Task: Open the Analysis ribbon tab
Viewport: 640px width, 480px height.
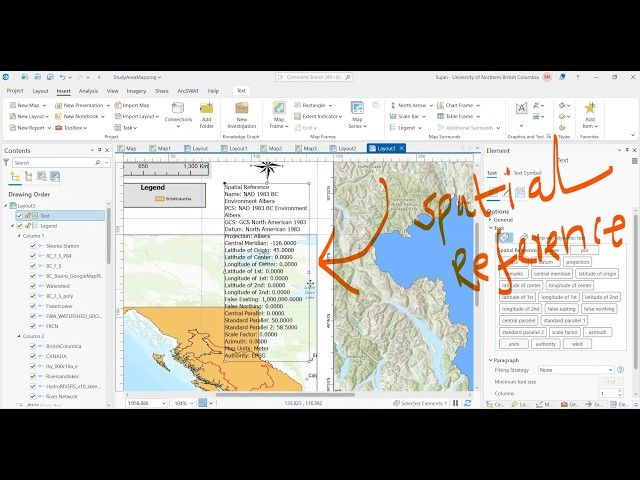Action: (88, 91)
